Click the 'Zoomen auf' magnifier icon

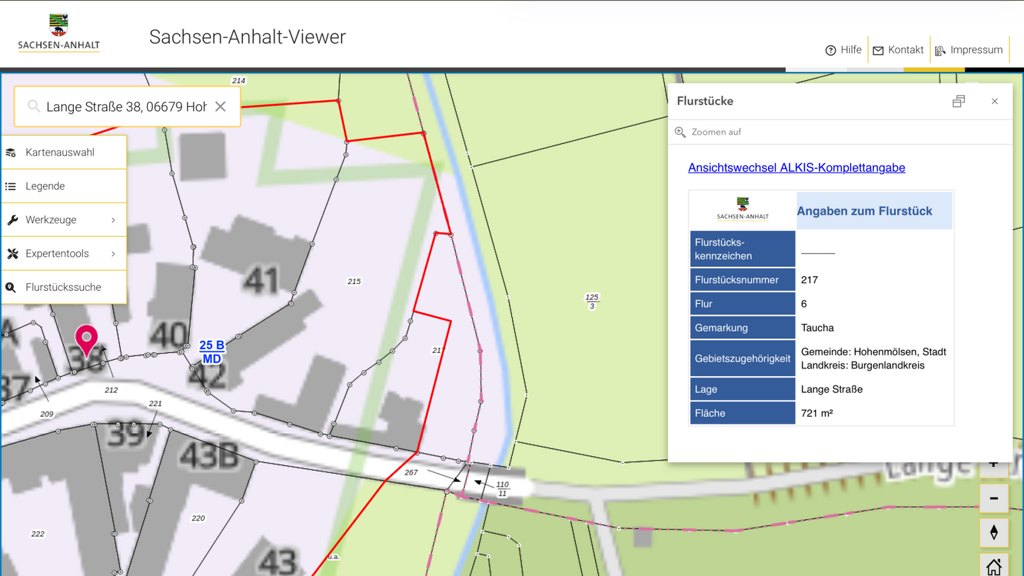click(681, 132)
